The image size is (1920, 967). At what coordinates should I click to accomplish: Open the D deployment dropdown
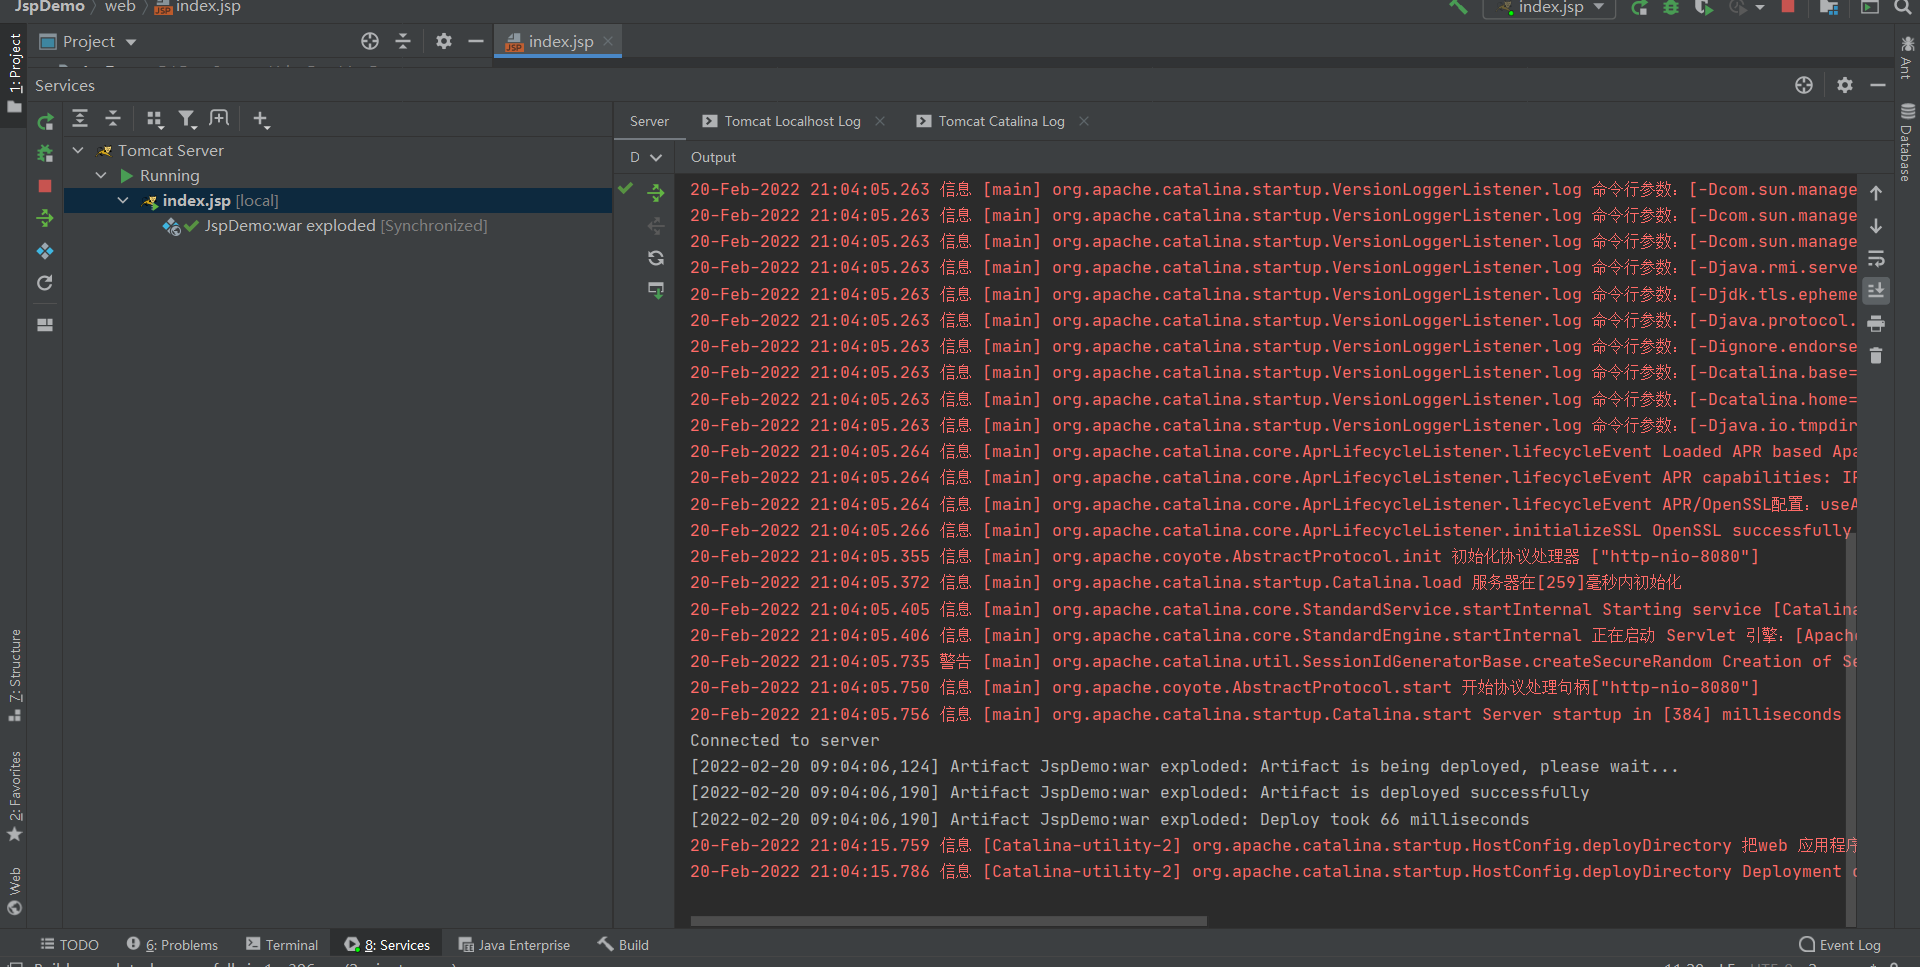[x=645, y=157]
